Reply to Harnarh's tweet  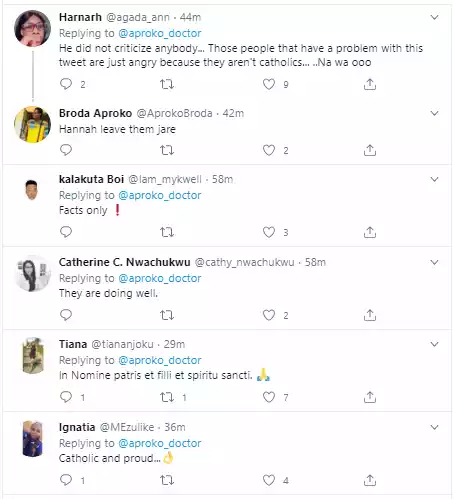66,84
